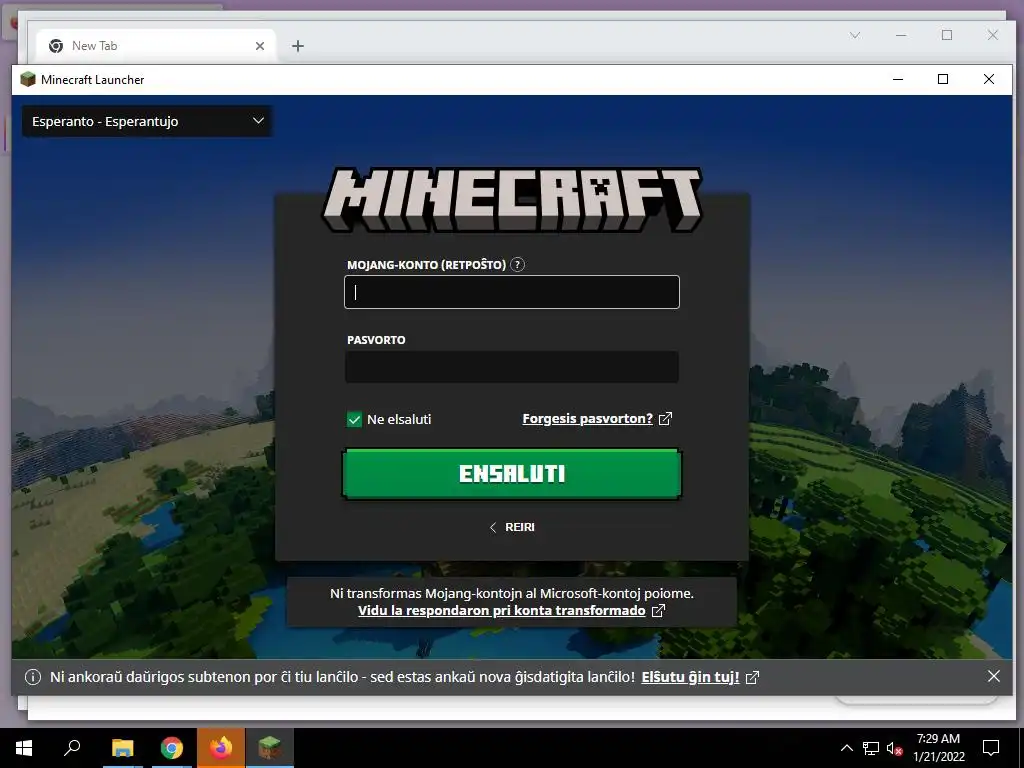Minimize the Chrome window behind
The image size is (1024, 768).
pos(901,35)
